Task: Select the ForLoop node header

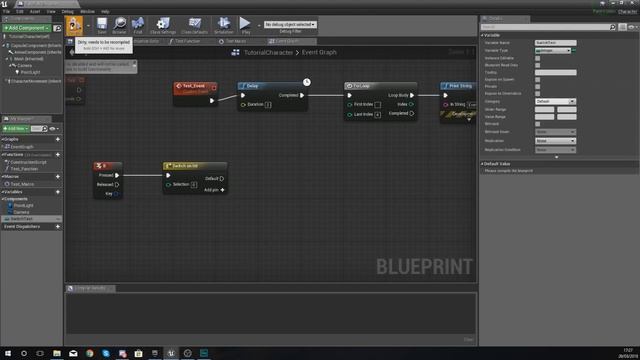Action: 380,86
